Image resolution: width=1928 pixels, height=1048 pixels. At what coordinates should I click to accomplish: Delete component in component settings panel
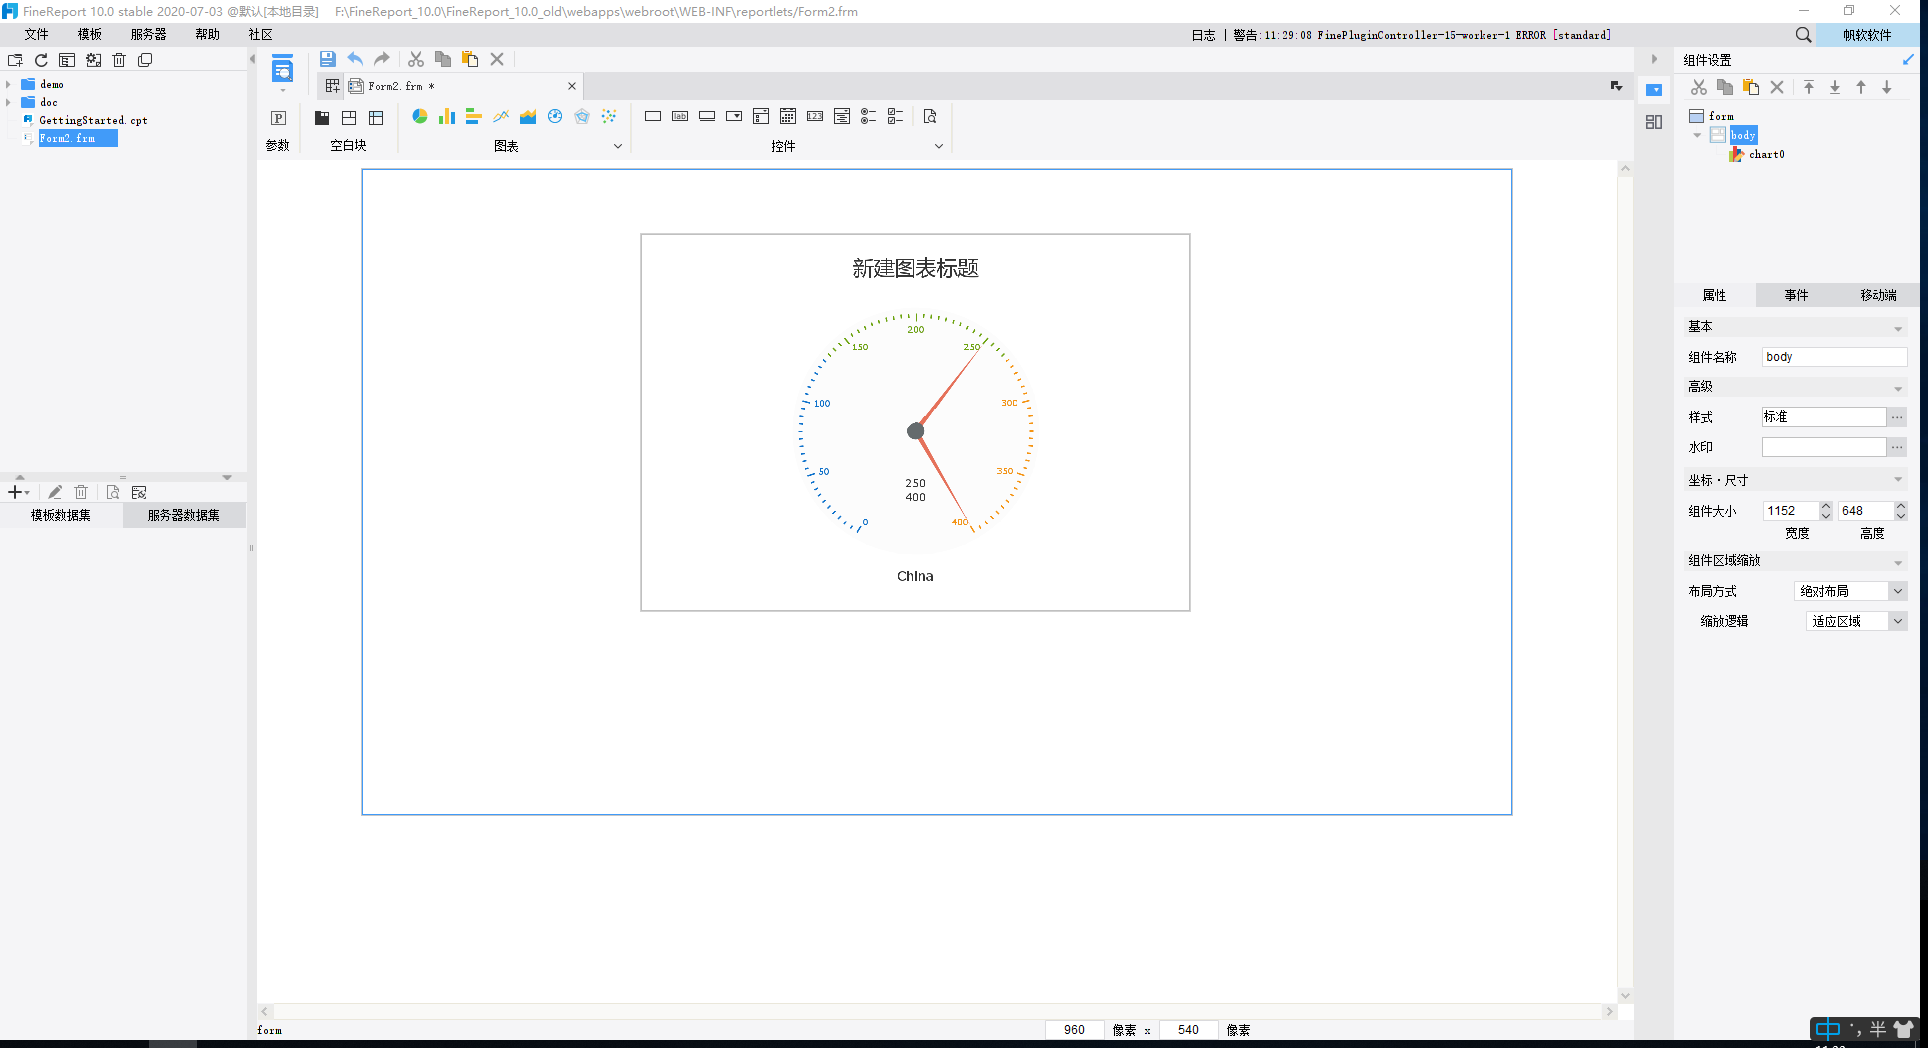coord(1777,87)
